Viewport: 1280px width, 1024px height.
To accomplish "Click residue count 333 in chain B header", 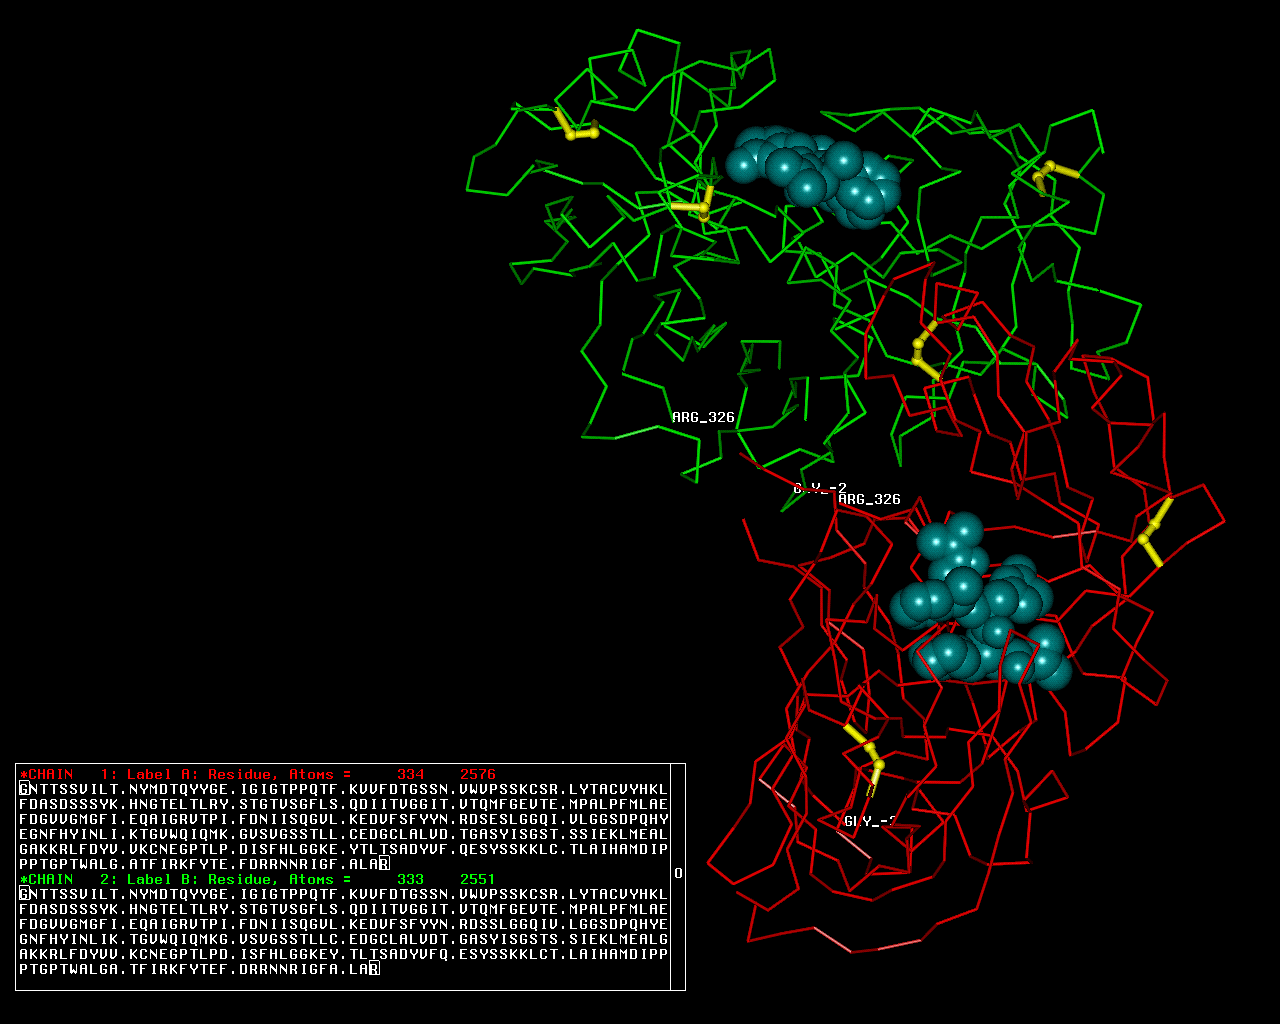I will [x=410, y=879].
